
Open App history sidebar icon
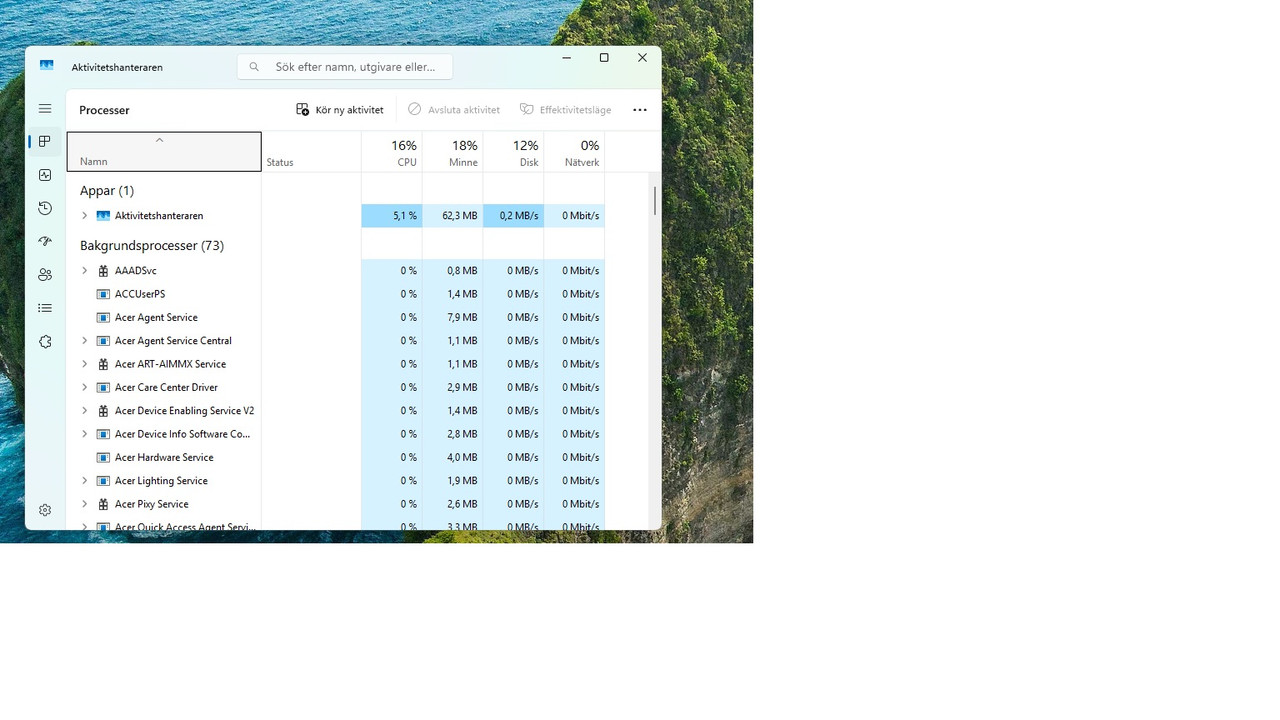[x=45, y=208]
